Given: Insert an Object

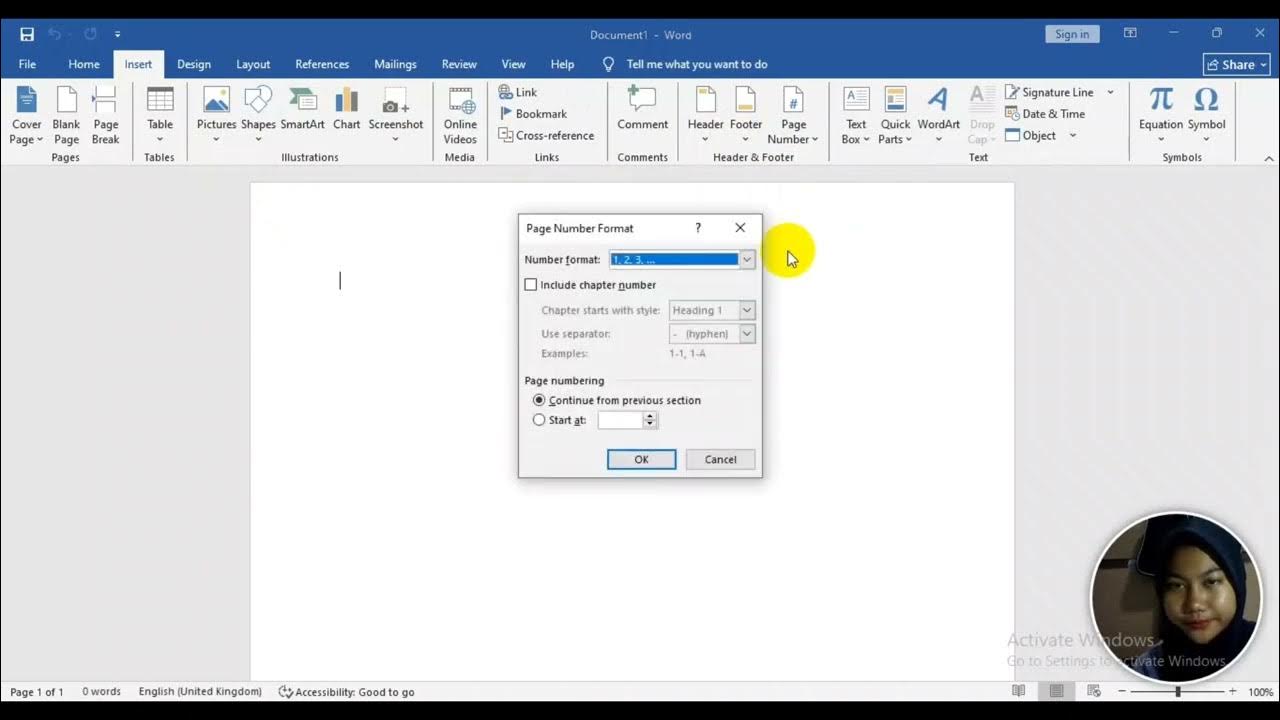Looking at the screenshot, I should tap(1031, 135).
